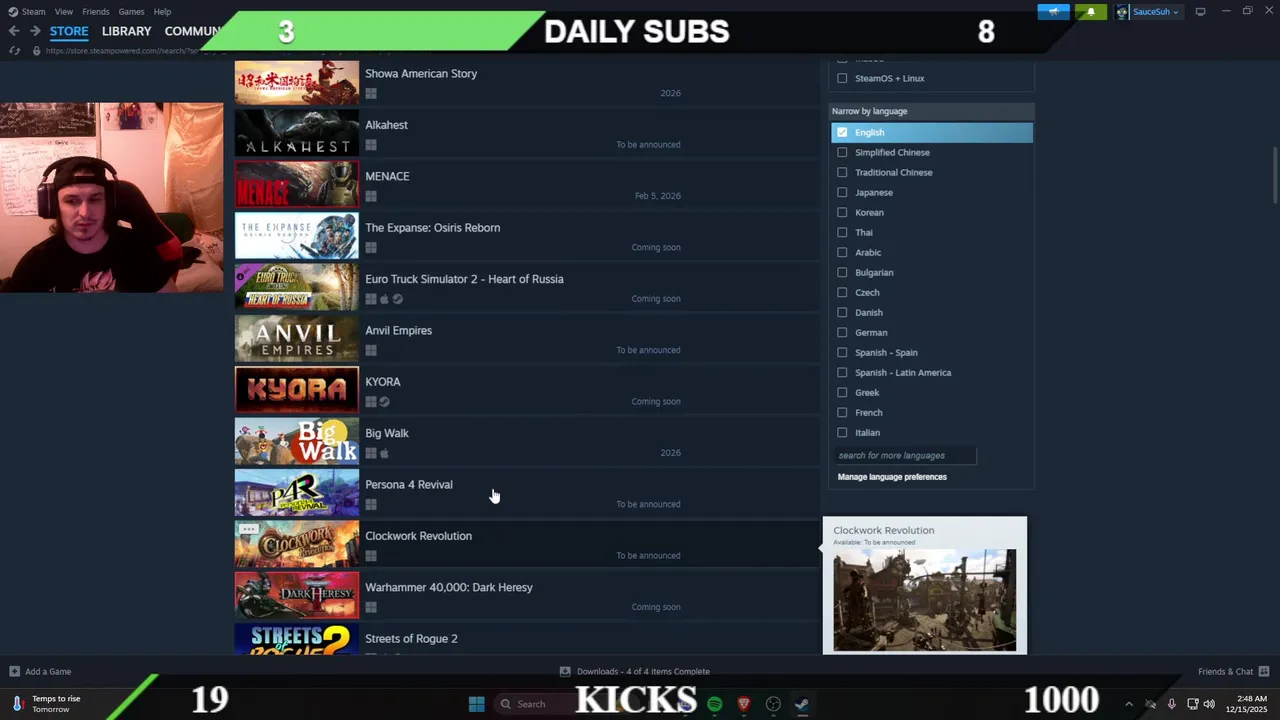The image size is (1280, 720).
Task: Open the View menu
Action: click(x=64, y=12)
